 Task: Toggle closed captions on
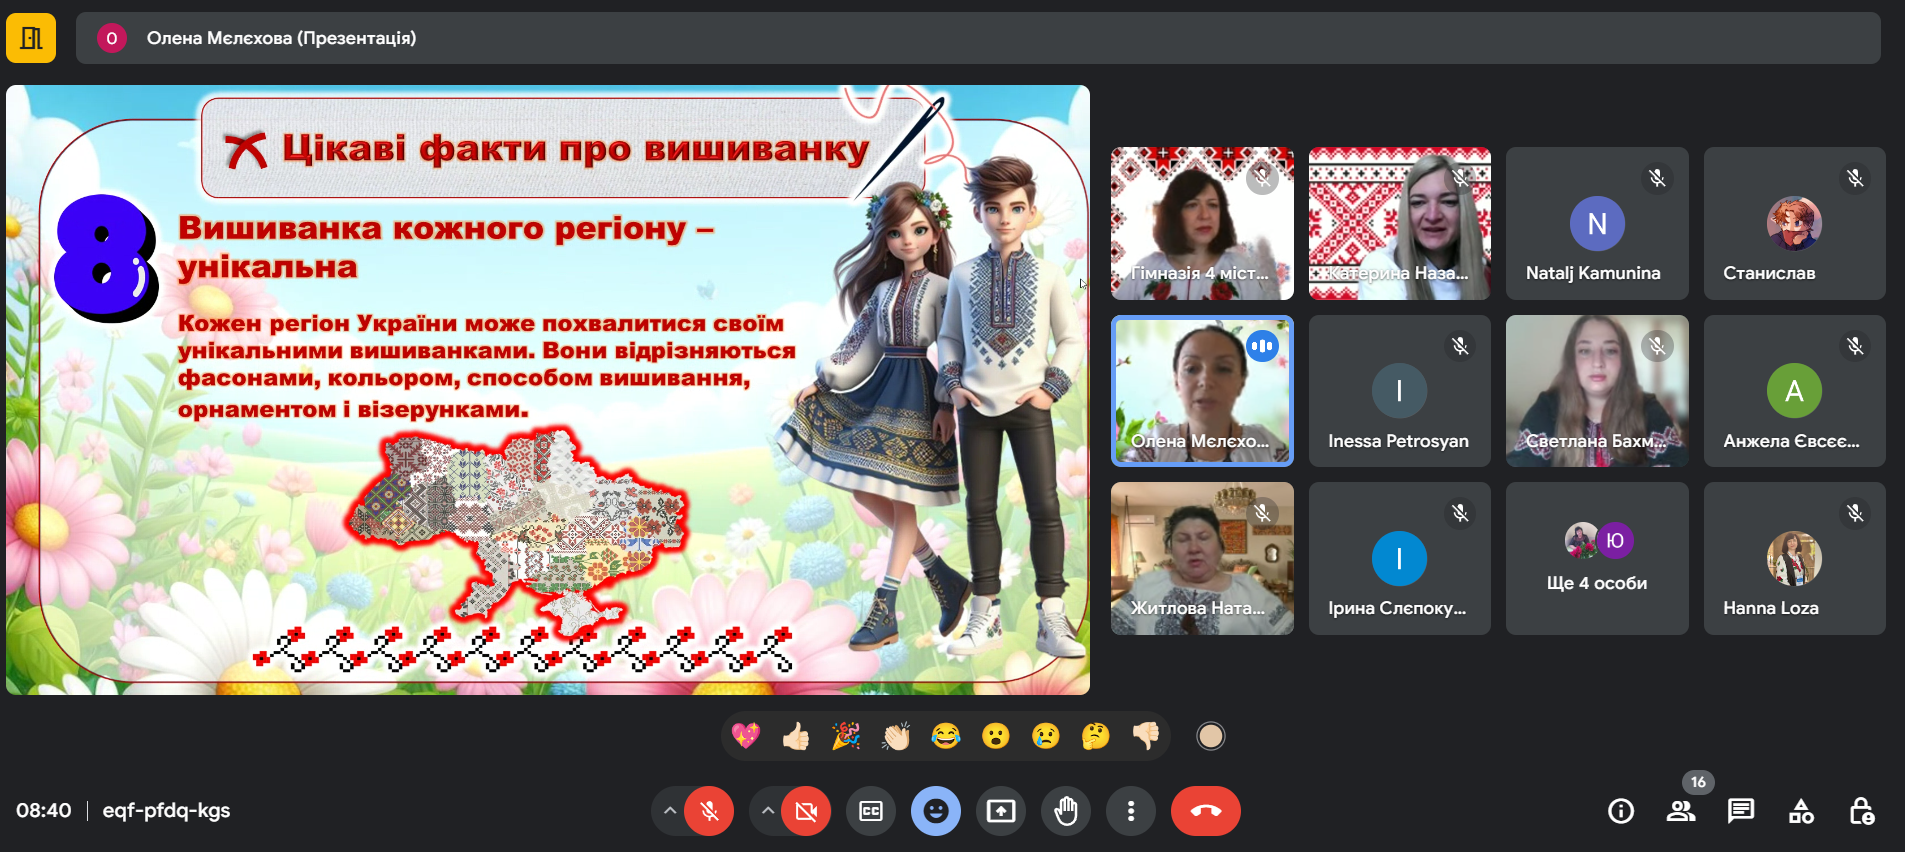click(x=871, y=811)
